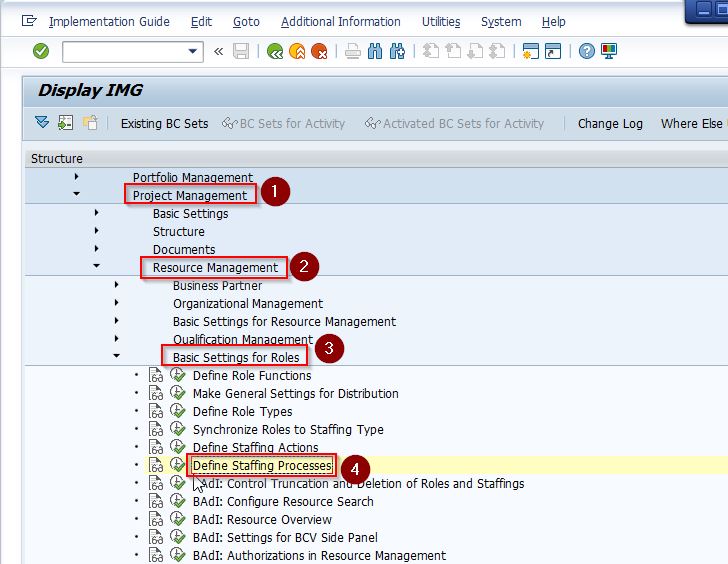
Task: Click the Next Page icon
Action: click(475, 51)
